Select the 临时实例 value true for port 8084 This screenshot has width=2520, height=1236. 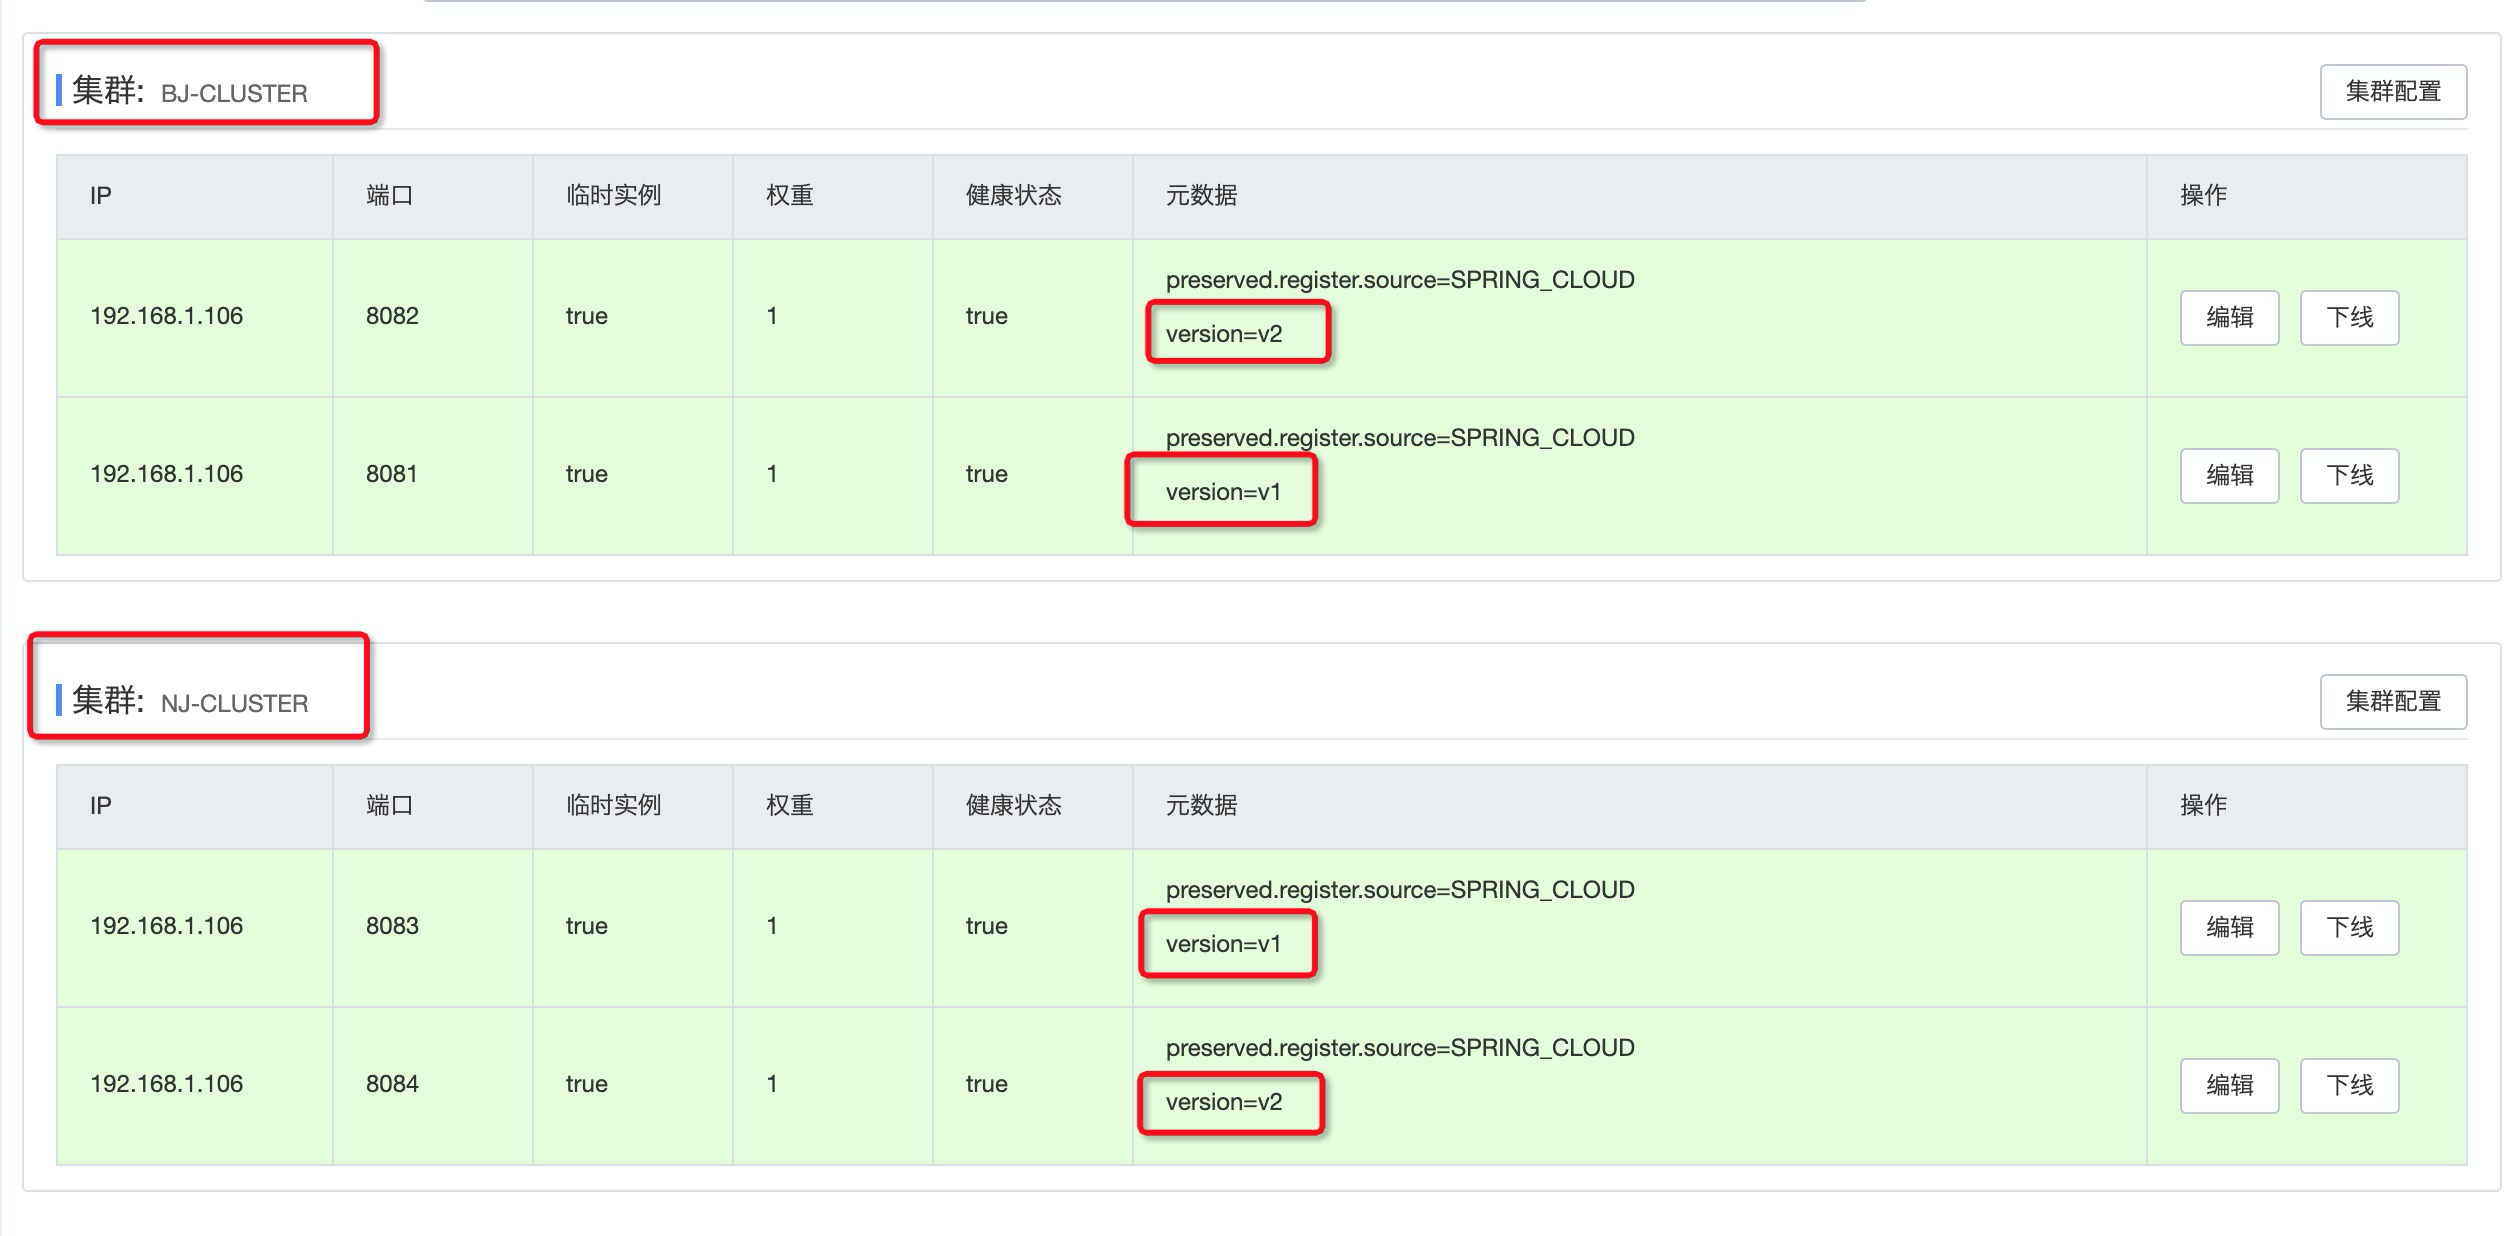[x=588, y=1085]
